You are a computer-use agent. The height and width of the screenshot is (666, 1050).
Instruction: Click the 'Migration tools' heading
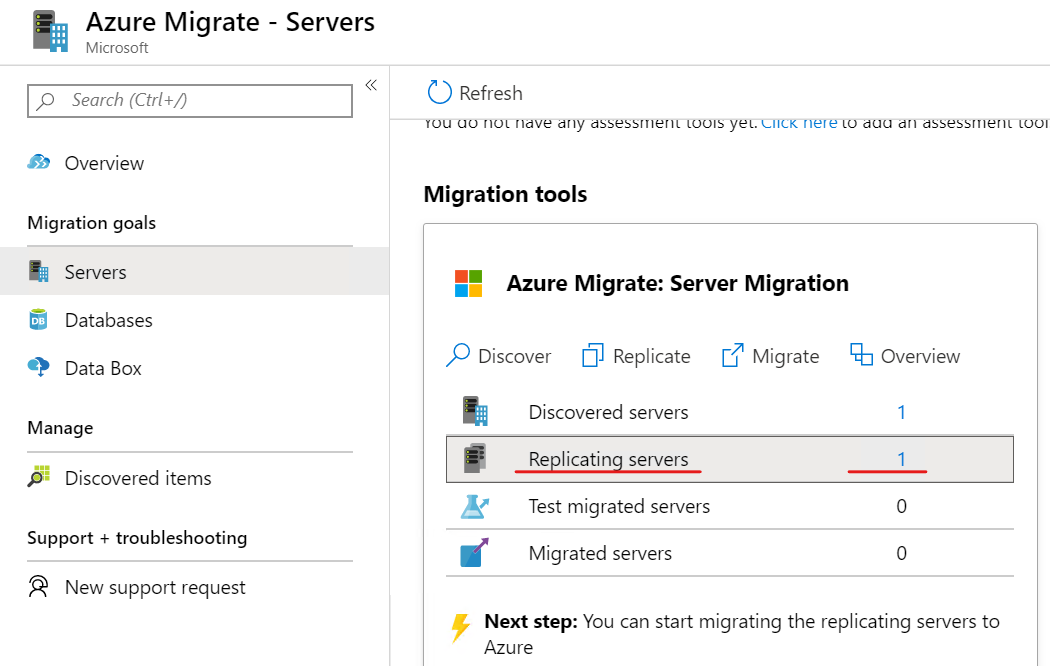point(506,194)
